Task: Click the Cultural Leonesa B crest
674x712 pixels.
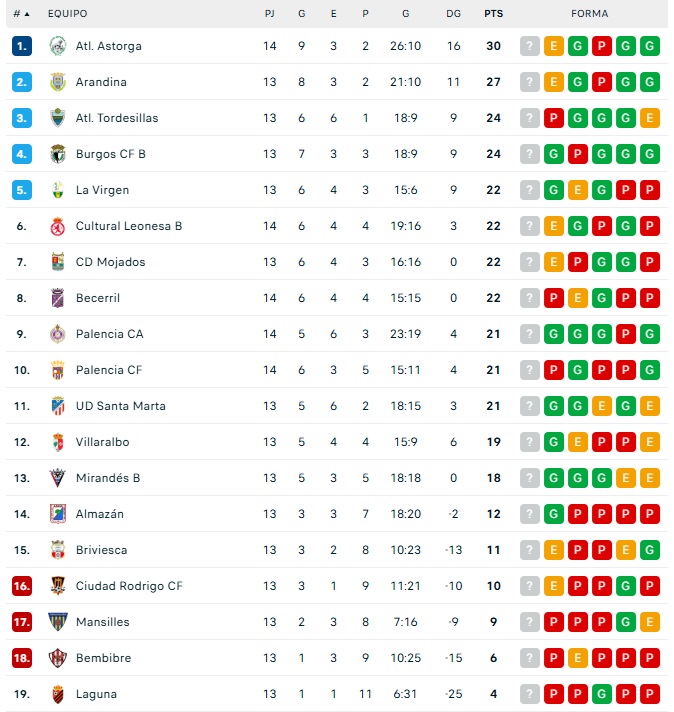Action: tap(57, 226)
